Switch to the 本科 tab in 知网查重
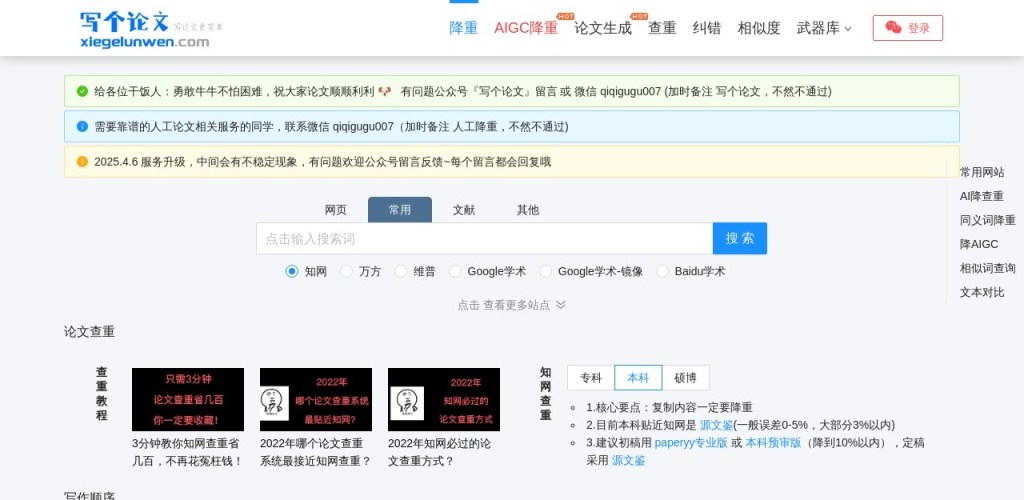1024x500 pixels. pos(638,378)
